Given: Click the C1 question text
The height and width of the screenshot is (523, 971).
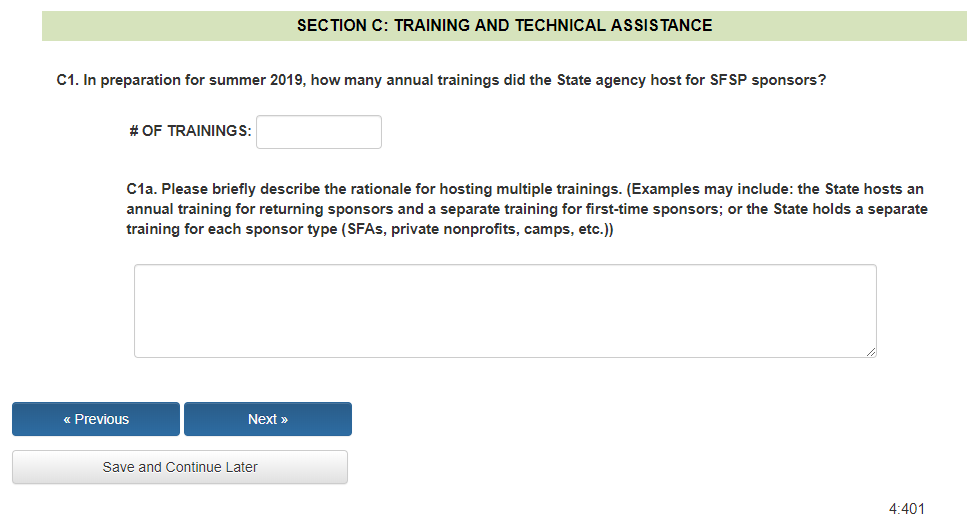Looking at the screenshot, I should [x=441, y=80].
